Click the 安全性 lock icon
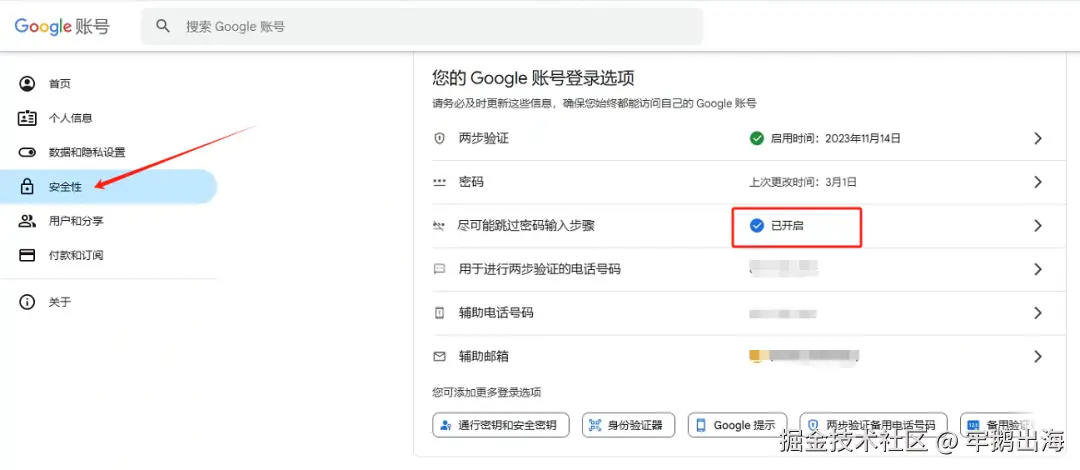 [27, 186]
